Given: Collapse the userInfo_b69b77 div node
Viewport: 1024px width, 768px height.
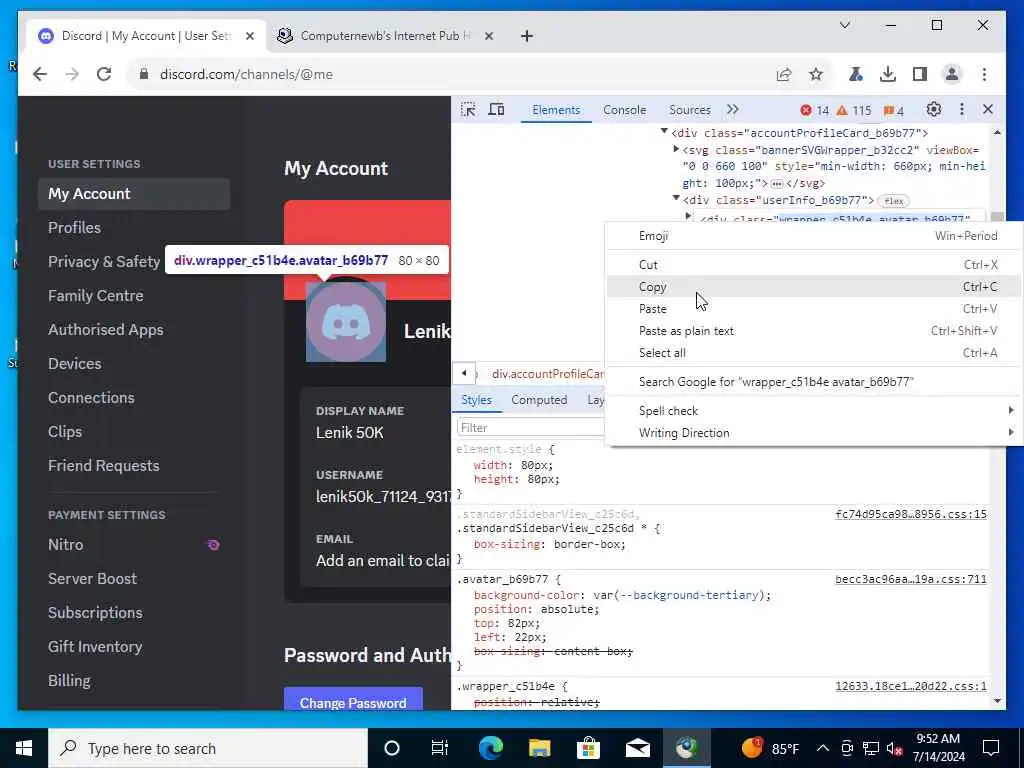Looking at the screenshot, I should point(676,199).
